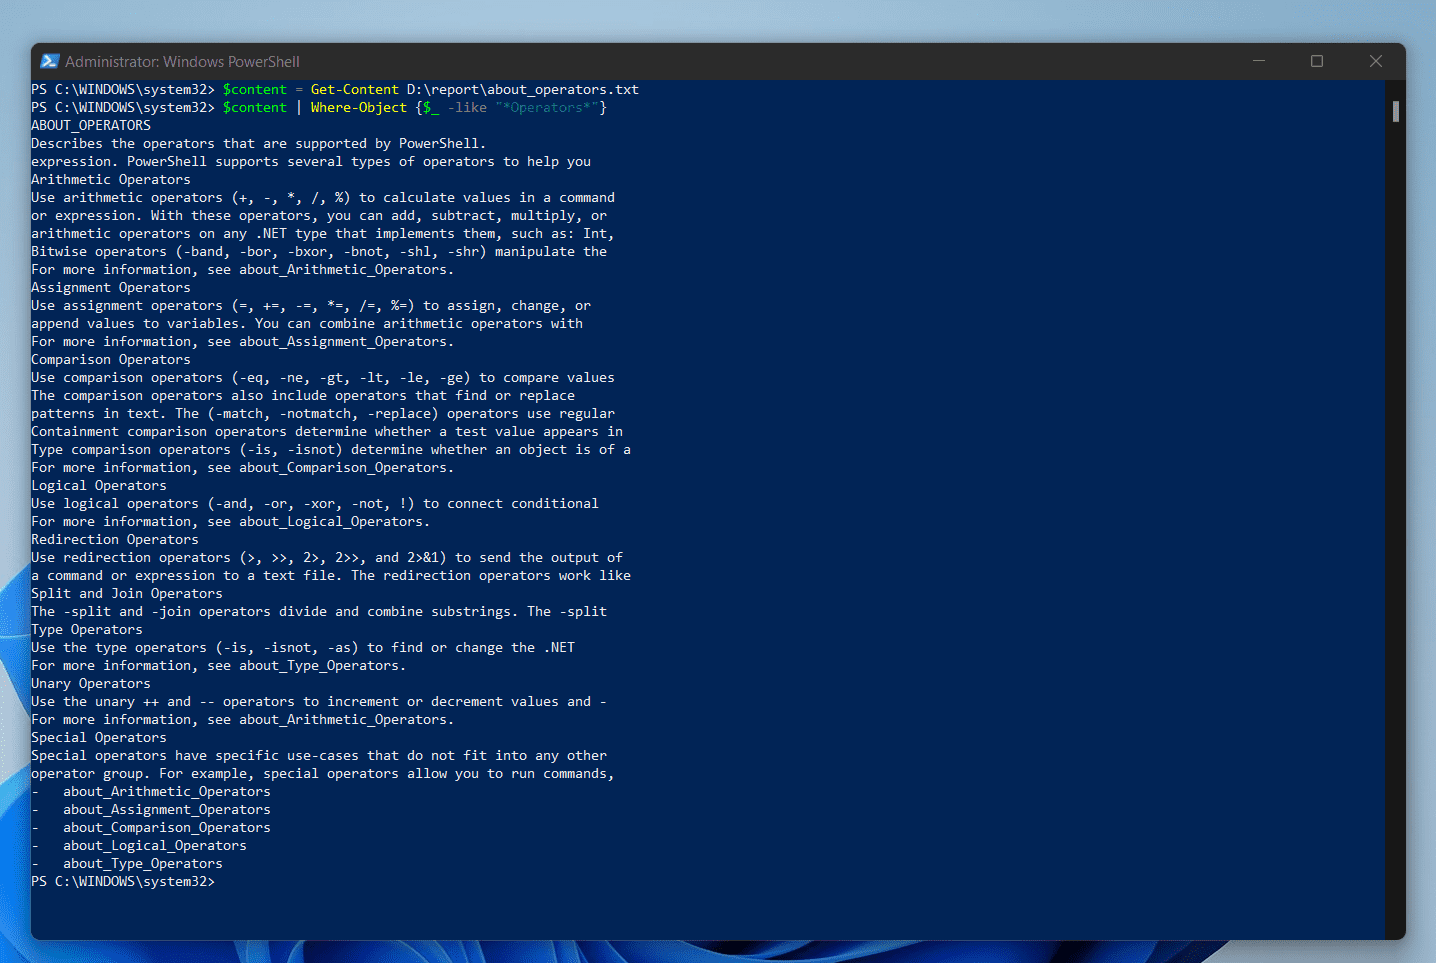Click the 'Split and Join Operators' line
The image size is (1436, 963).
[x=127, y=594]
